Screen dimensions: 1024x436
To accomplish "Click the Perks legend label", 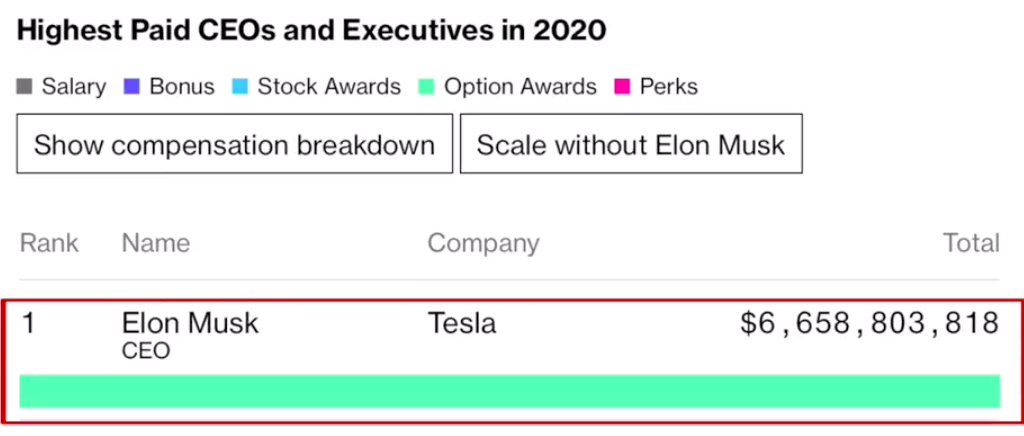I will [x=669, y=87].
